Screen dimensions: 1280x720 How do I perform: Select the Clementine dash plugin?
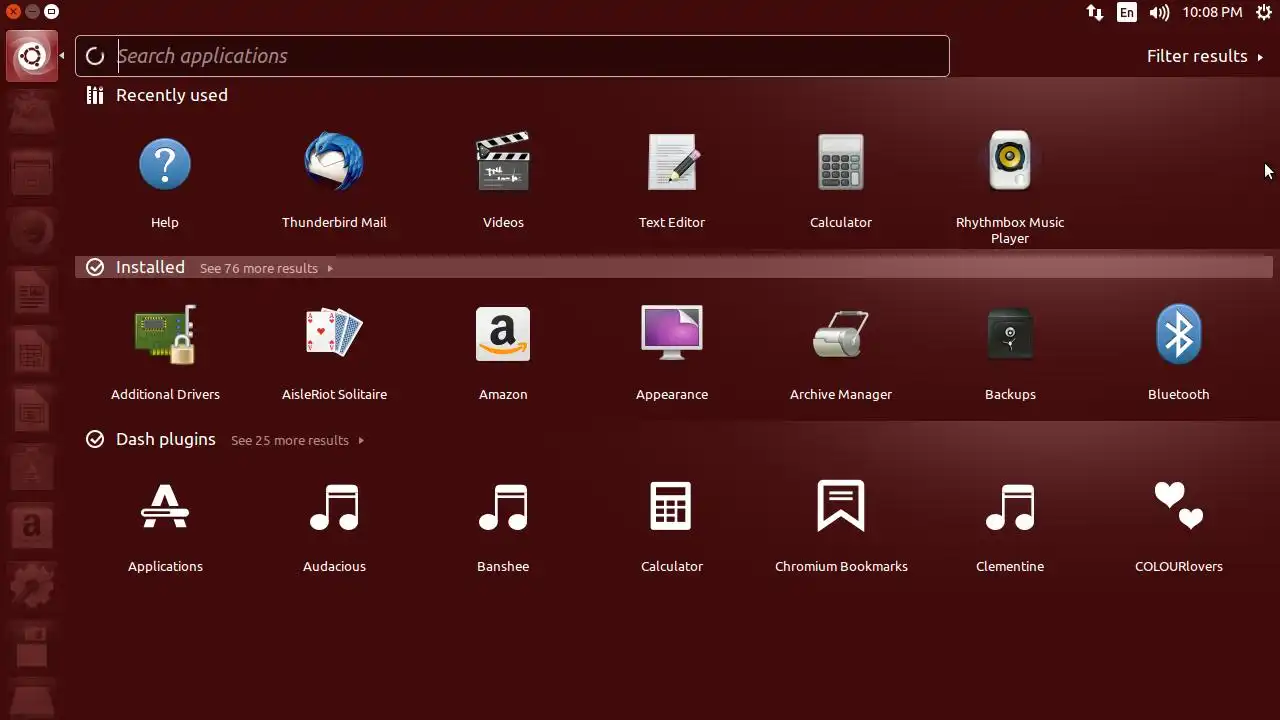pos(1010,507)
